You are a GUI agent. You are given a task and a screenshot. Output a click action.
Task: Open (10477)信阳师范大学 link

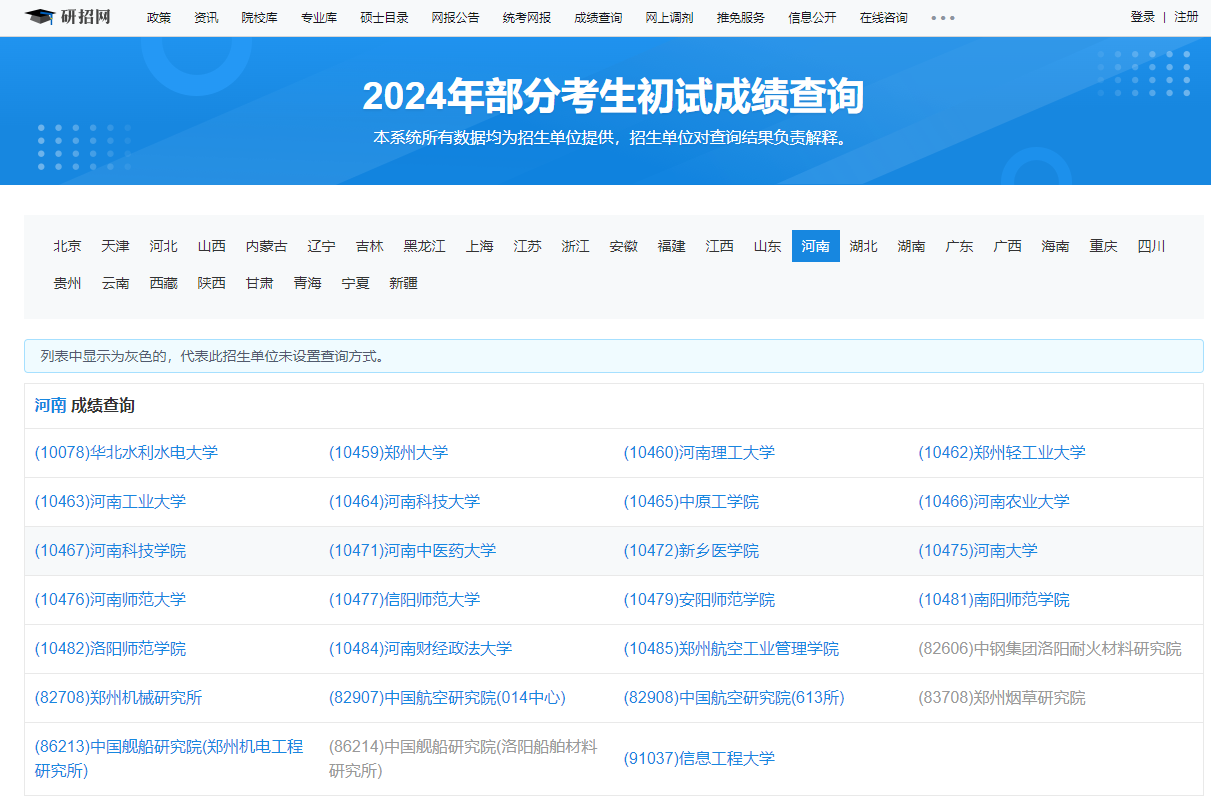click(x=405, y=599)
